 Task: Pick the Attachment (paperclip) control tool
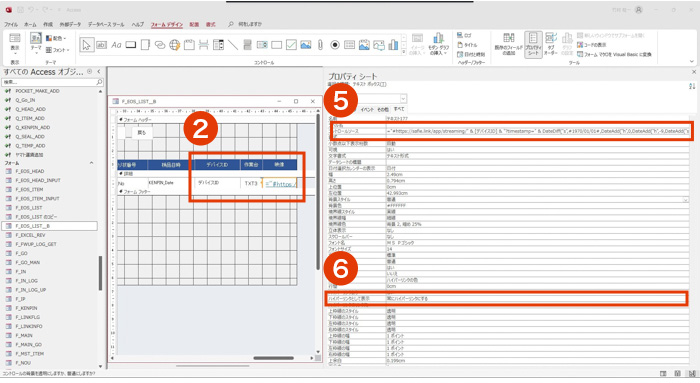320,45
